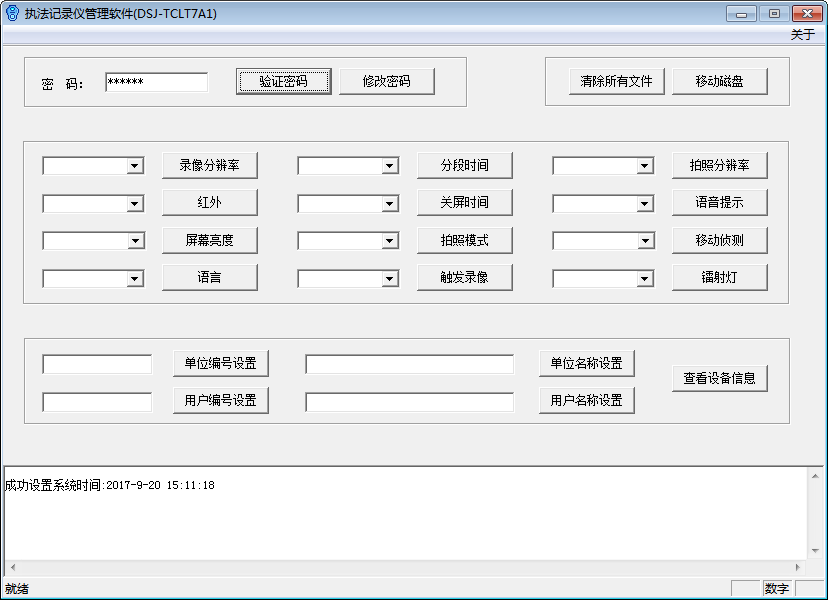Image resolution: width=828 pixels, height=600 pixels.
Task: Click the 单位名称 text input field
Action: pos(409,364)
